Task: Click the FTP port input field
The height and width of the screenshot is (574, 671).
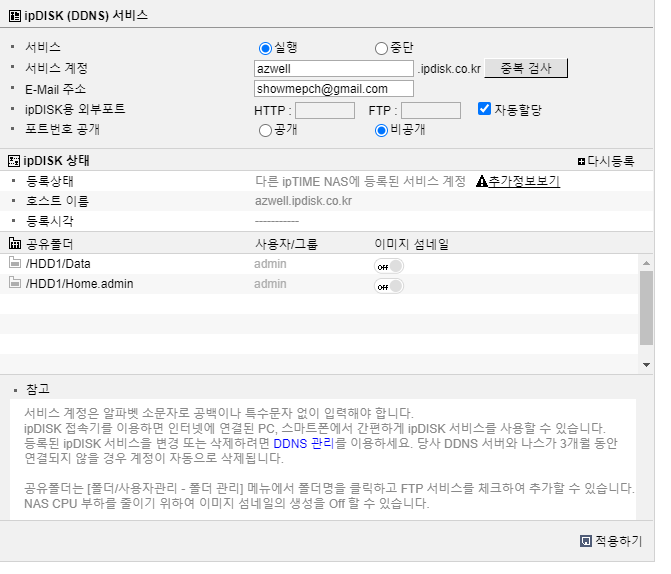Action: pyautogui.click(x=431, y=110)
